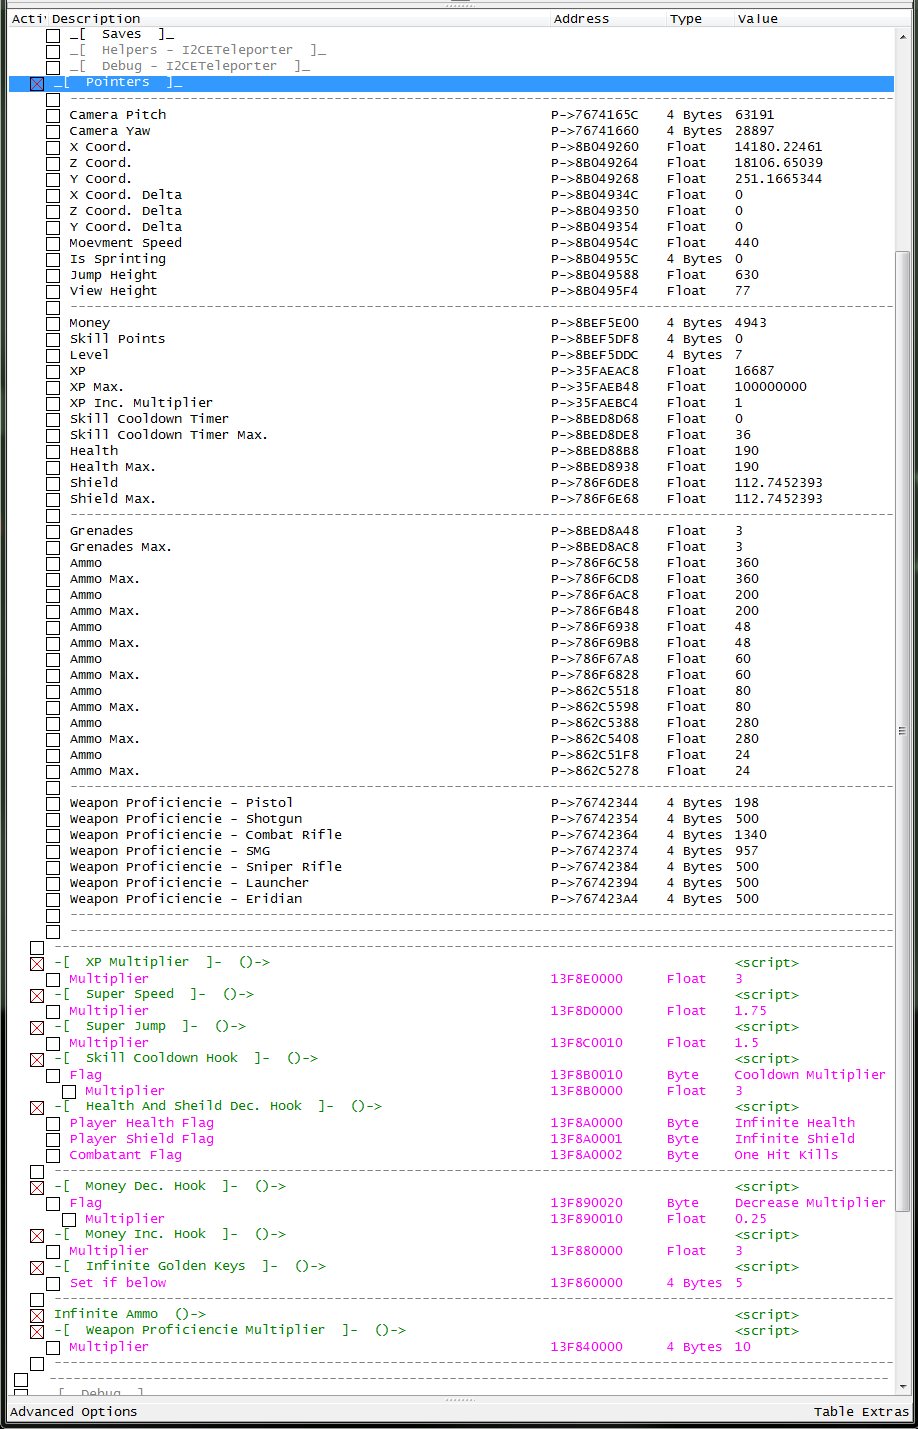Viewport: 918px width, 1429px height.
Task: Select the Y Coord. value 251.1665344
Action: (779, 179)
